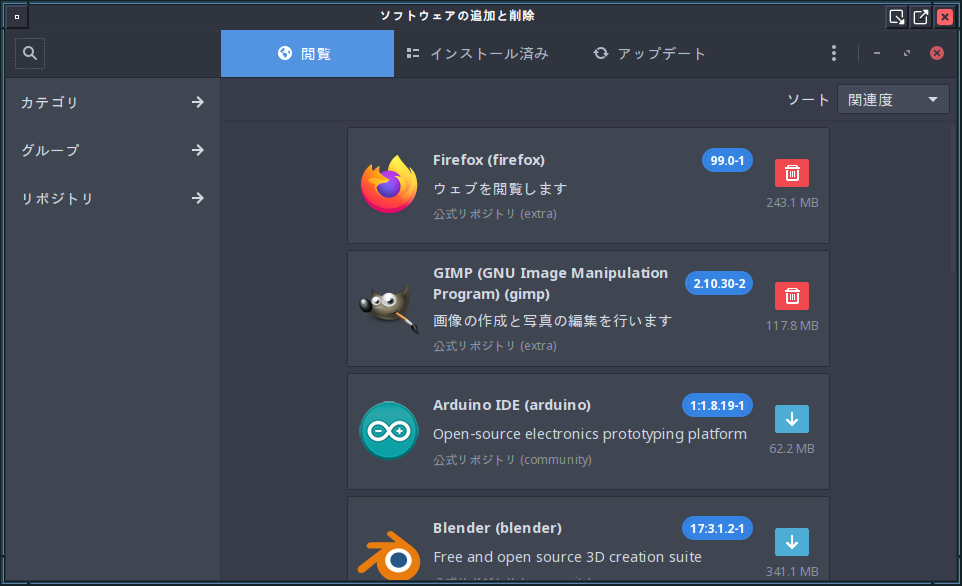Open the three-dot options menu

pyautogui.click(x=833, y=53)
